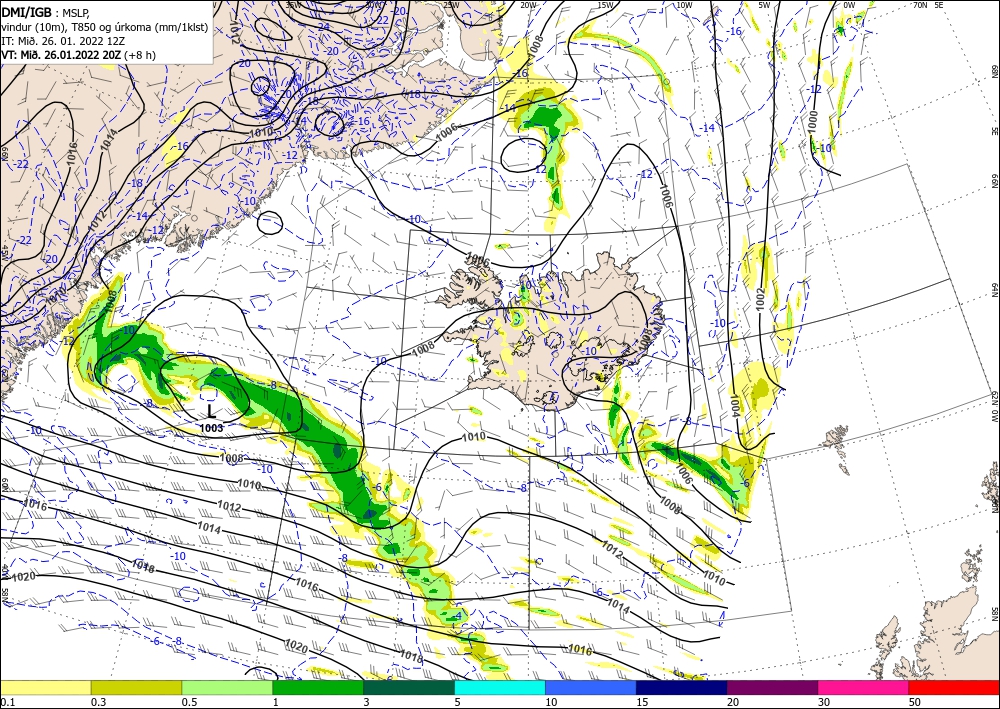Click the '1004' isobar label
This screenshot has width=1000, height=709.
pyautogui.click(x=734, y=406)
